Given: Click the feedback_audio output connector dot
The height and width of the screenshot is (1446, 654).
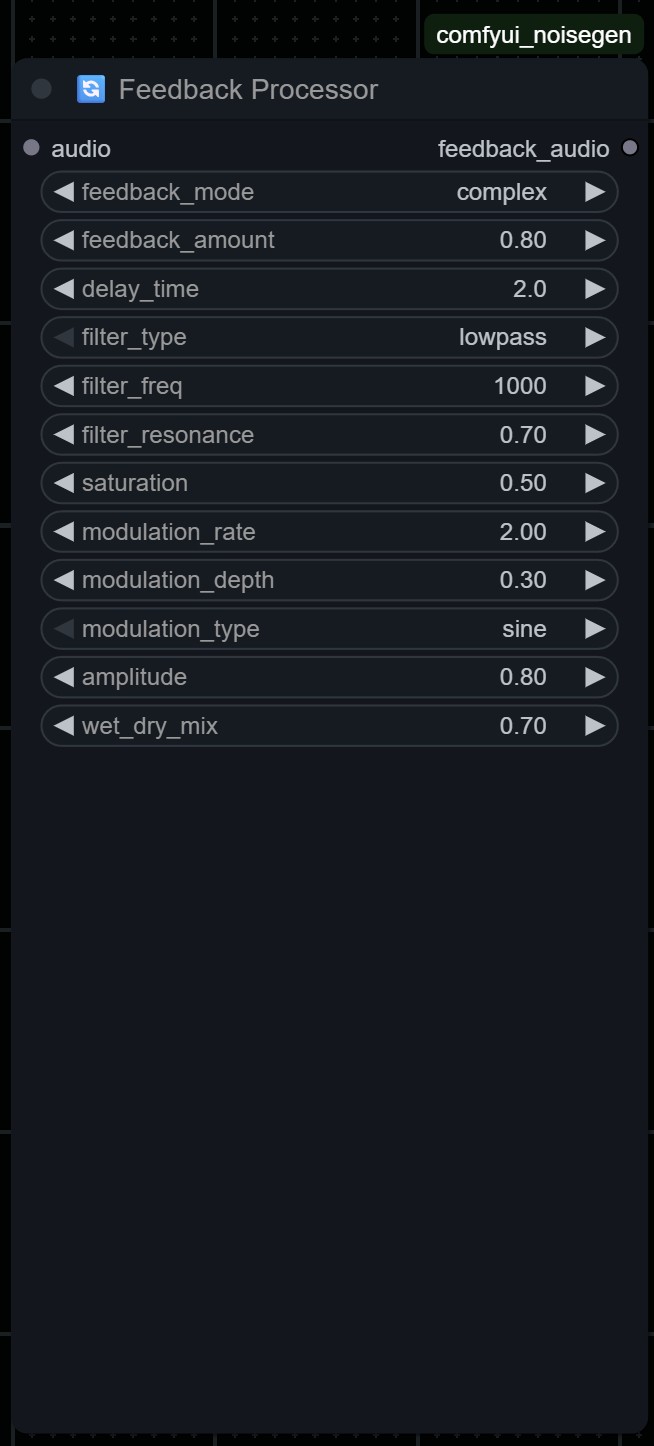Looking at the screenshot, I should 629,148.
